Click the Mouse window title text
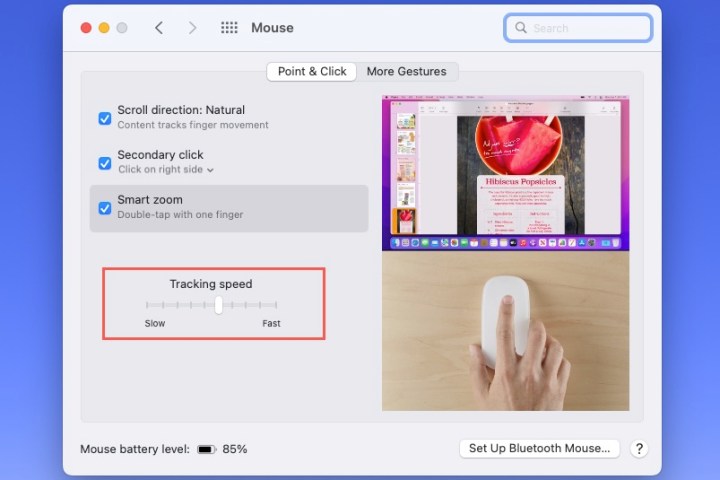The width and height of the screenshot is (720, 480). pos(272,28)
